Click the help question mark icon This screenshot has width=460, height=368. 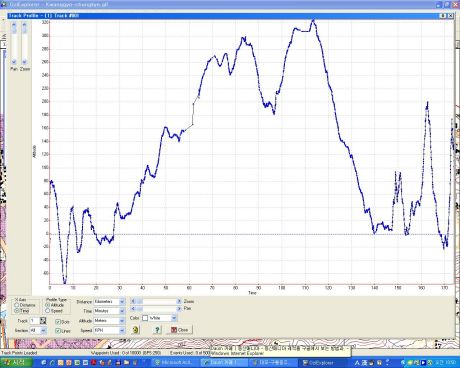(x=157, y=330)
